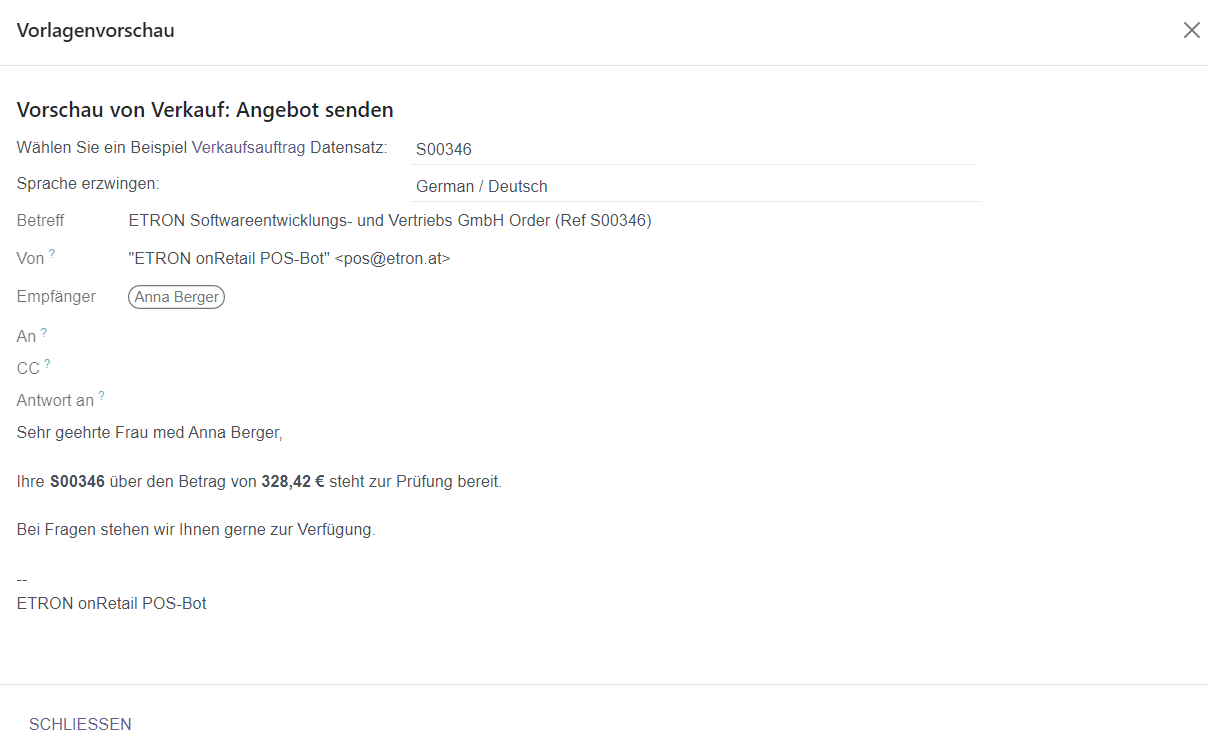This screenshot has width=1209, height=744.
Task: Click the Betreff subject line text
Action: (390, 220)
